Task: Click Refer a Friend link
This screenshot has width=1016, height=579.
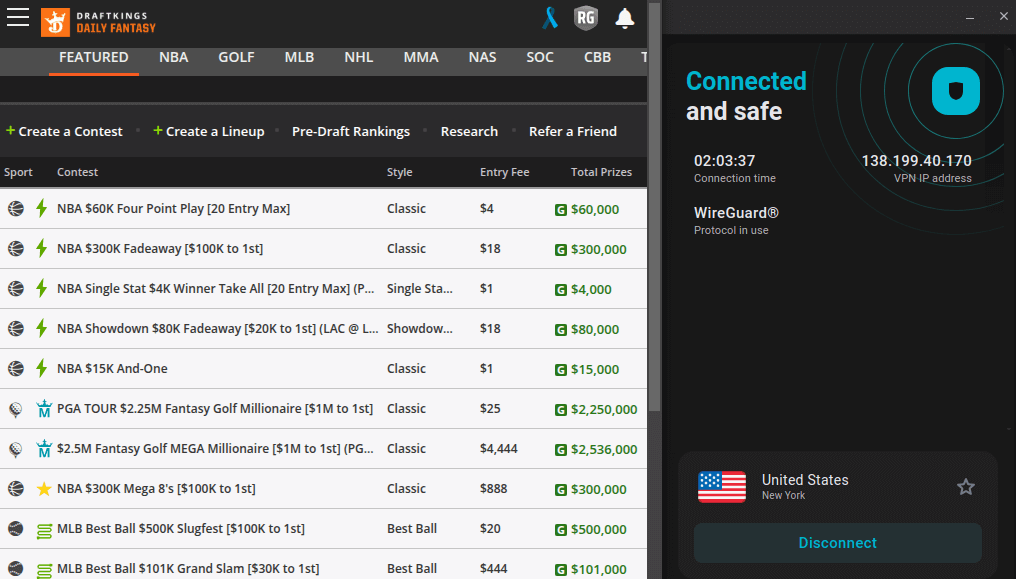Action: [x=573, y=131]
